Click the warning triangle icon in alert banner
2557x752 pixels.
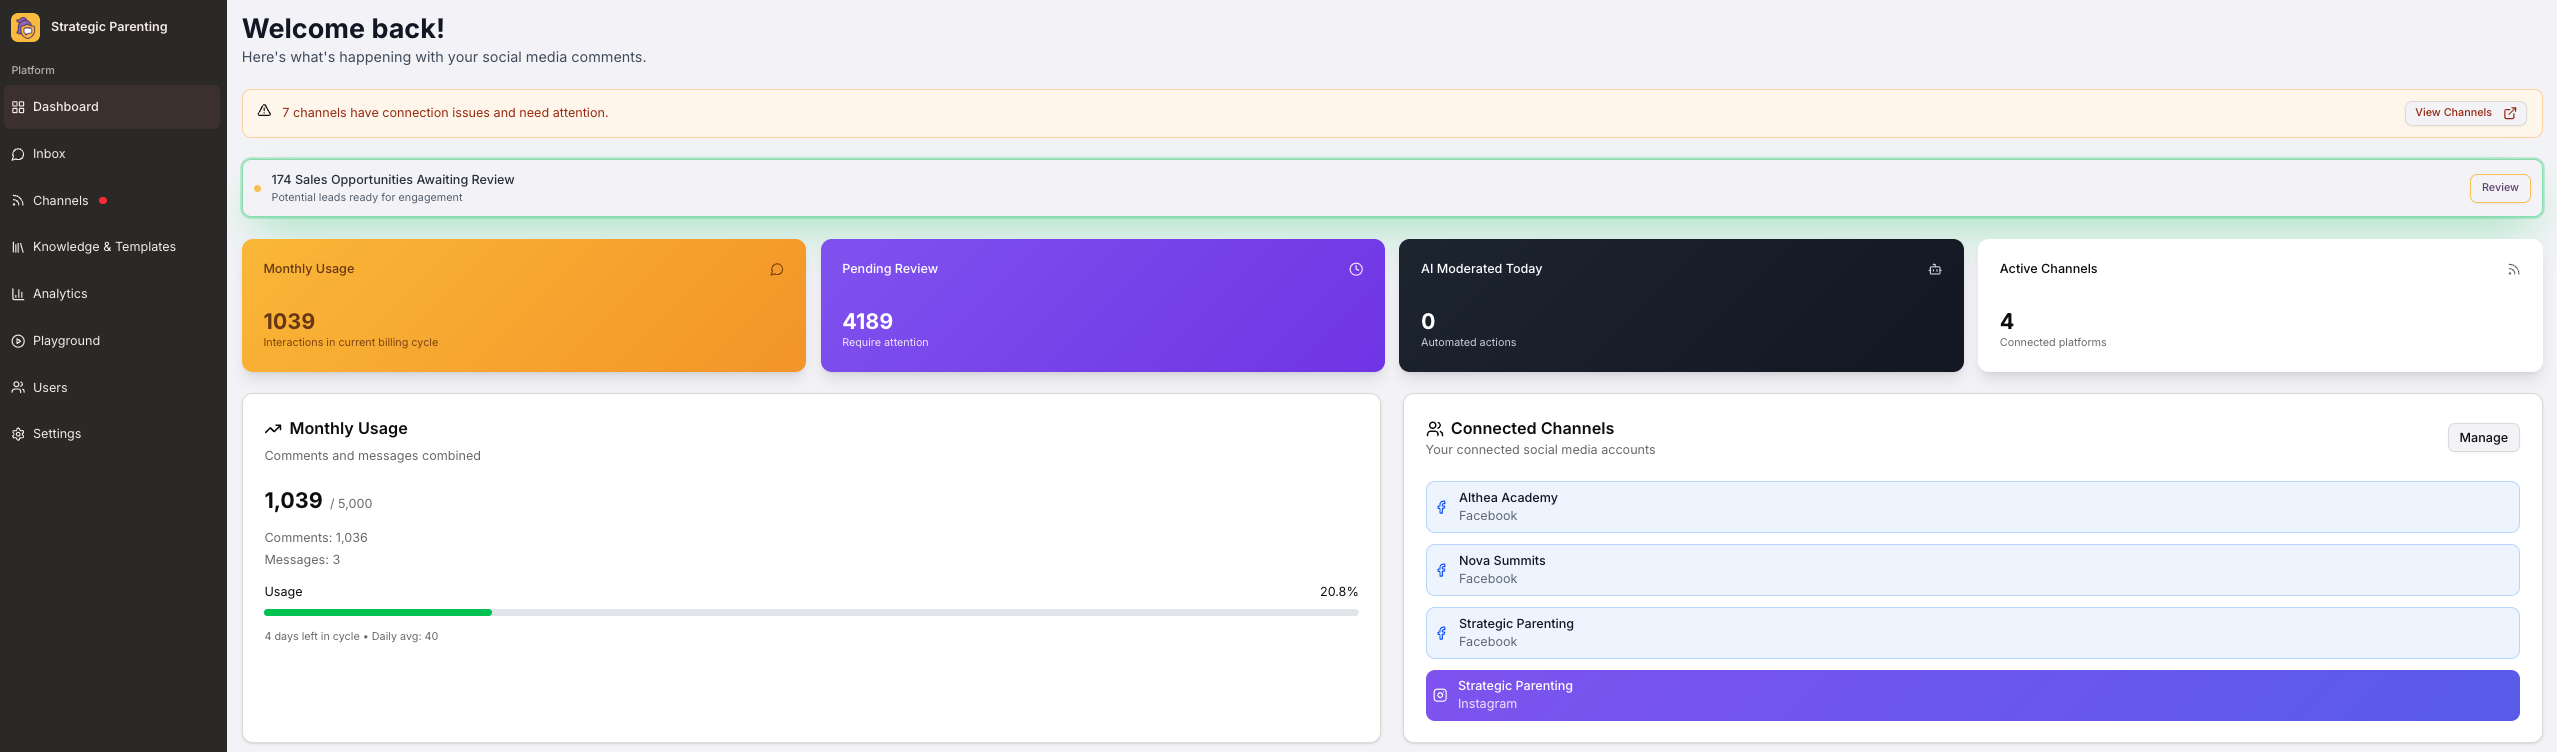click(x=264, y=111)
